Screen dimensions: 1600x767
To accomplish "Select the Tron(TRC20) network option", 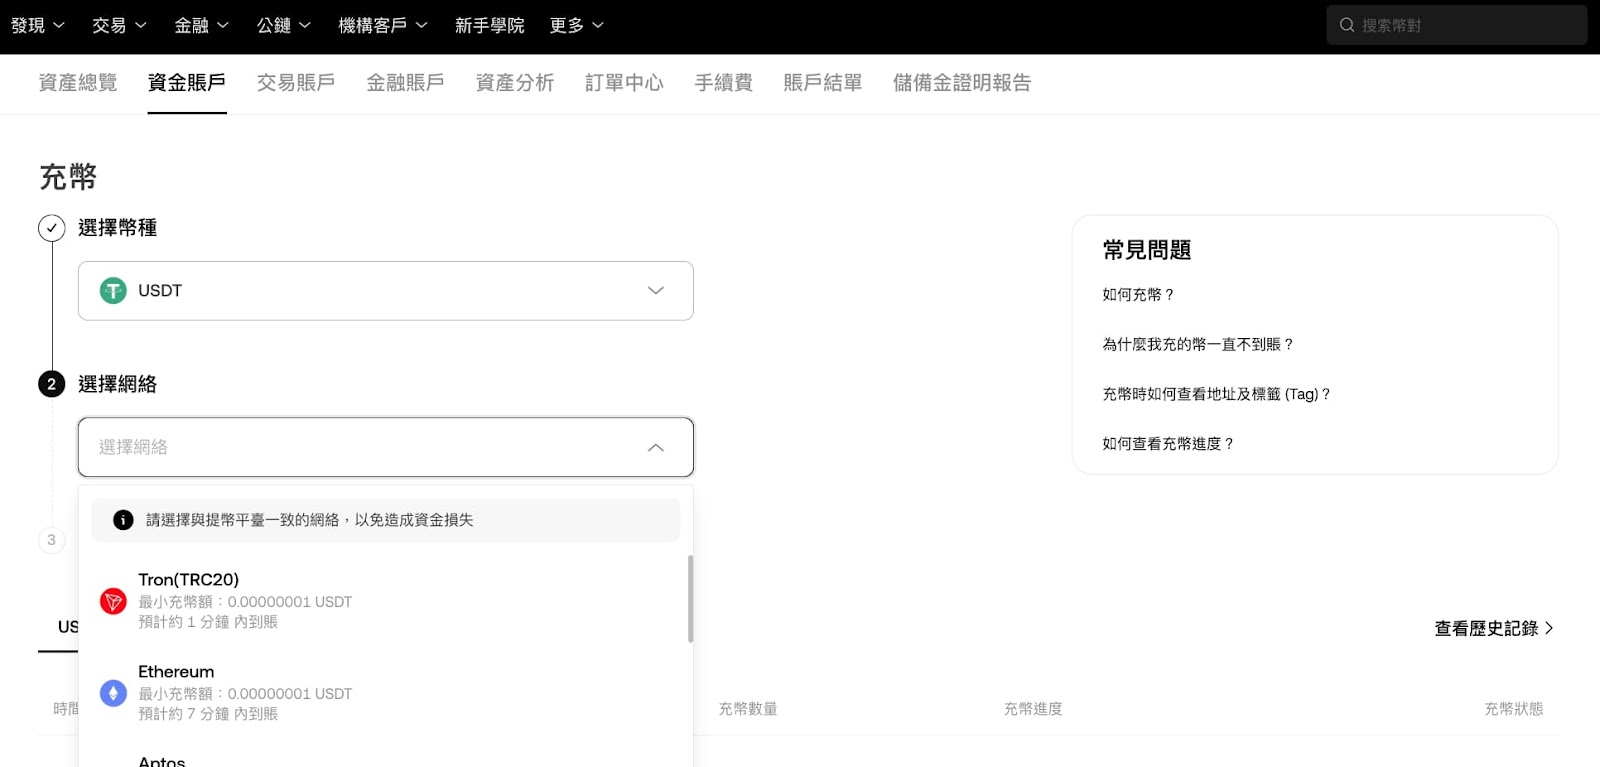I will 386,600.
